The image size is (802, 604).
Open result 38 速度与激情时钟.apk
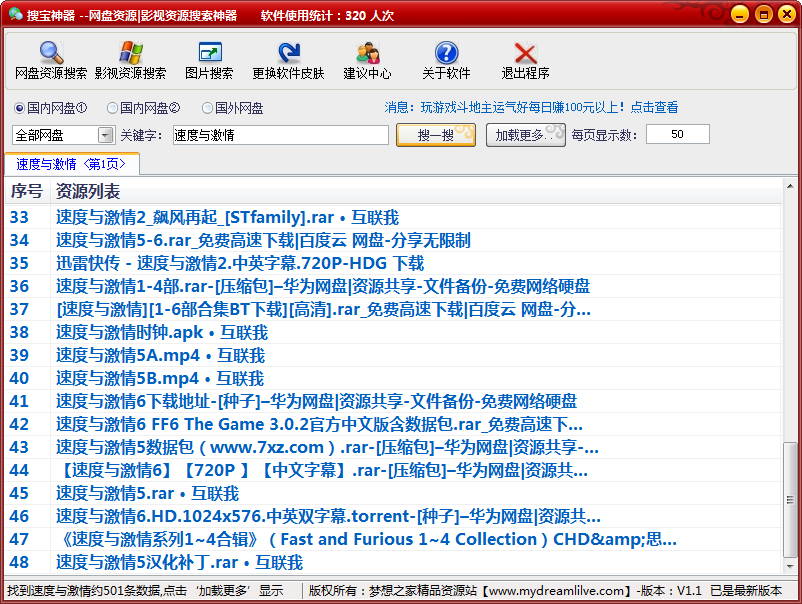(x=162, y=332)
